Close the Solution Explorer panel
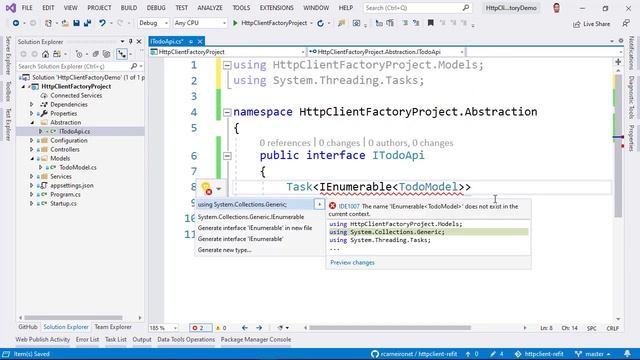This screenshot has width=640, height=360. pos(139,42)
